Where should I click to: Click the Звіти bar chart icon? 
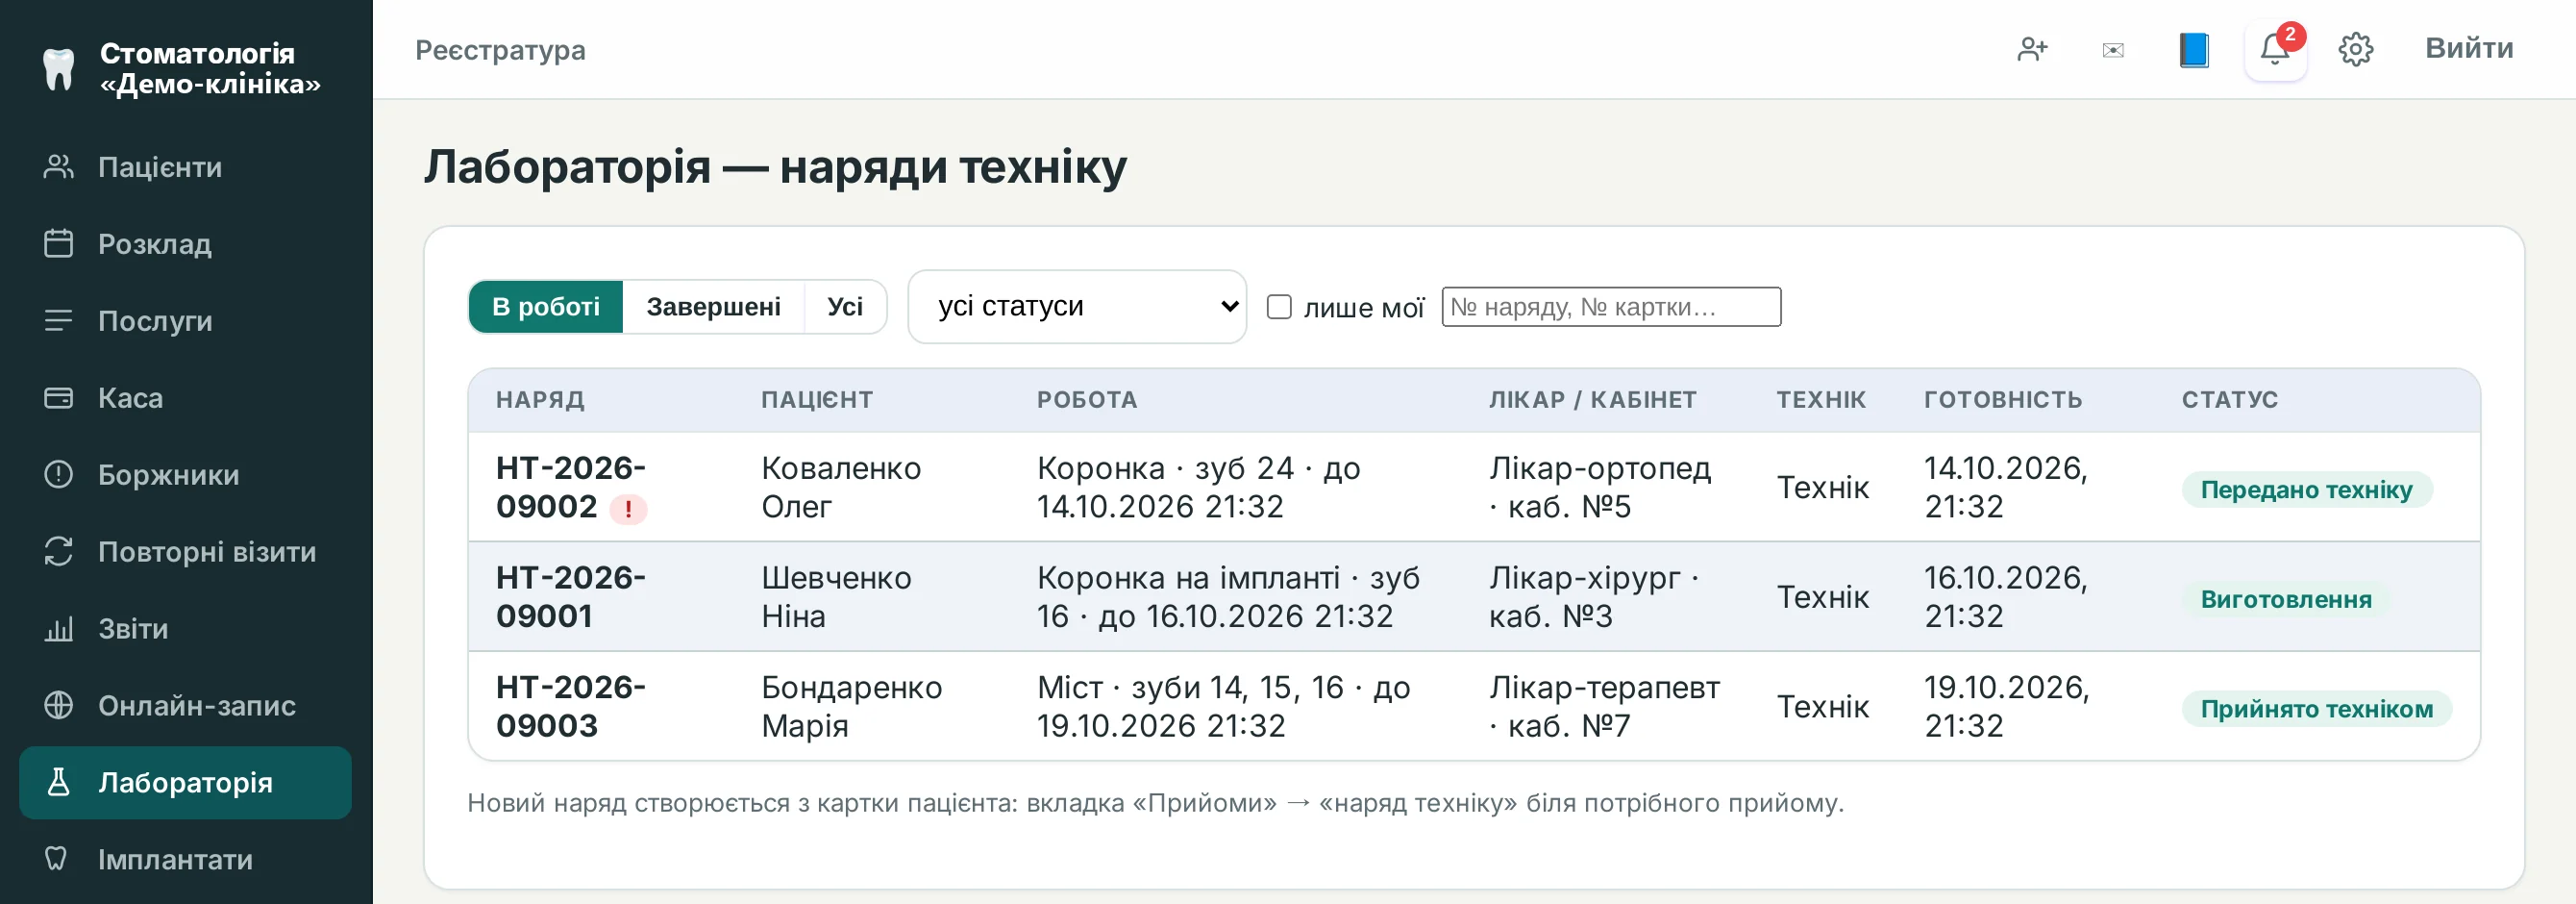[59, 629]
